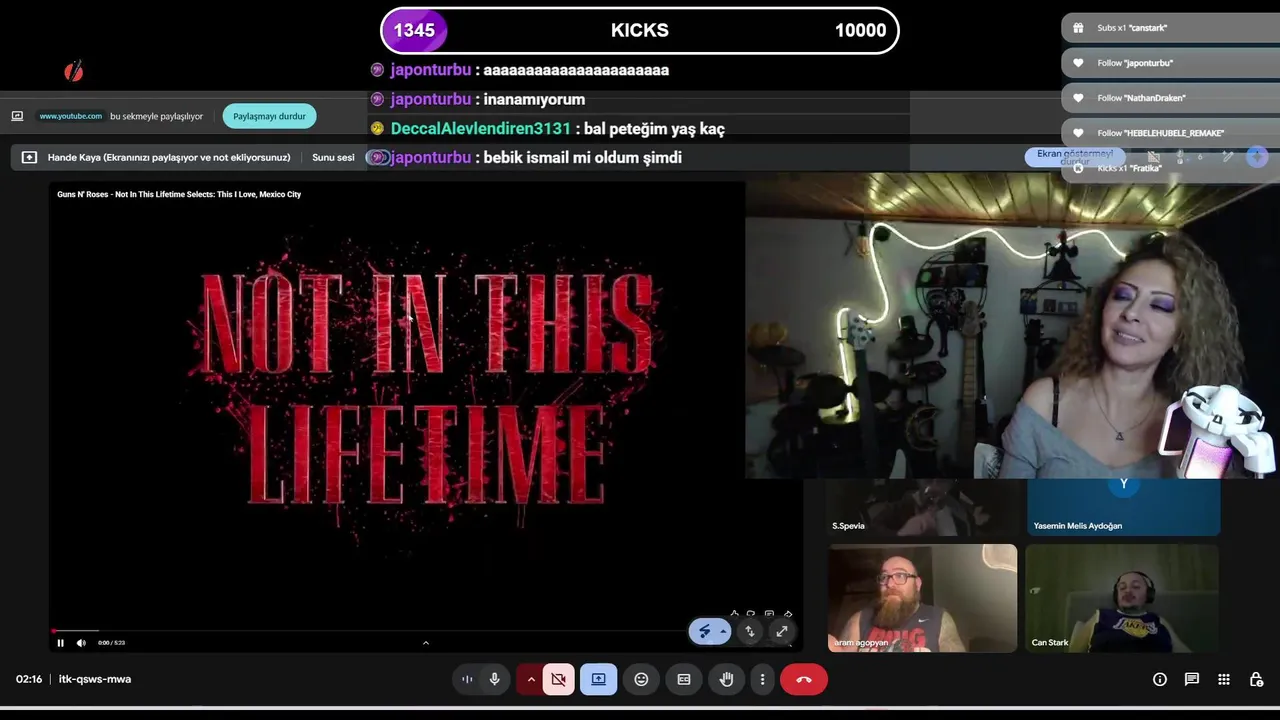Click chat message bebik ismail mi oldum şimdi
This screenshot has width=1280, height=720.
tap(583, 157)
